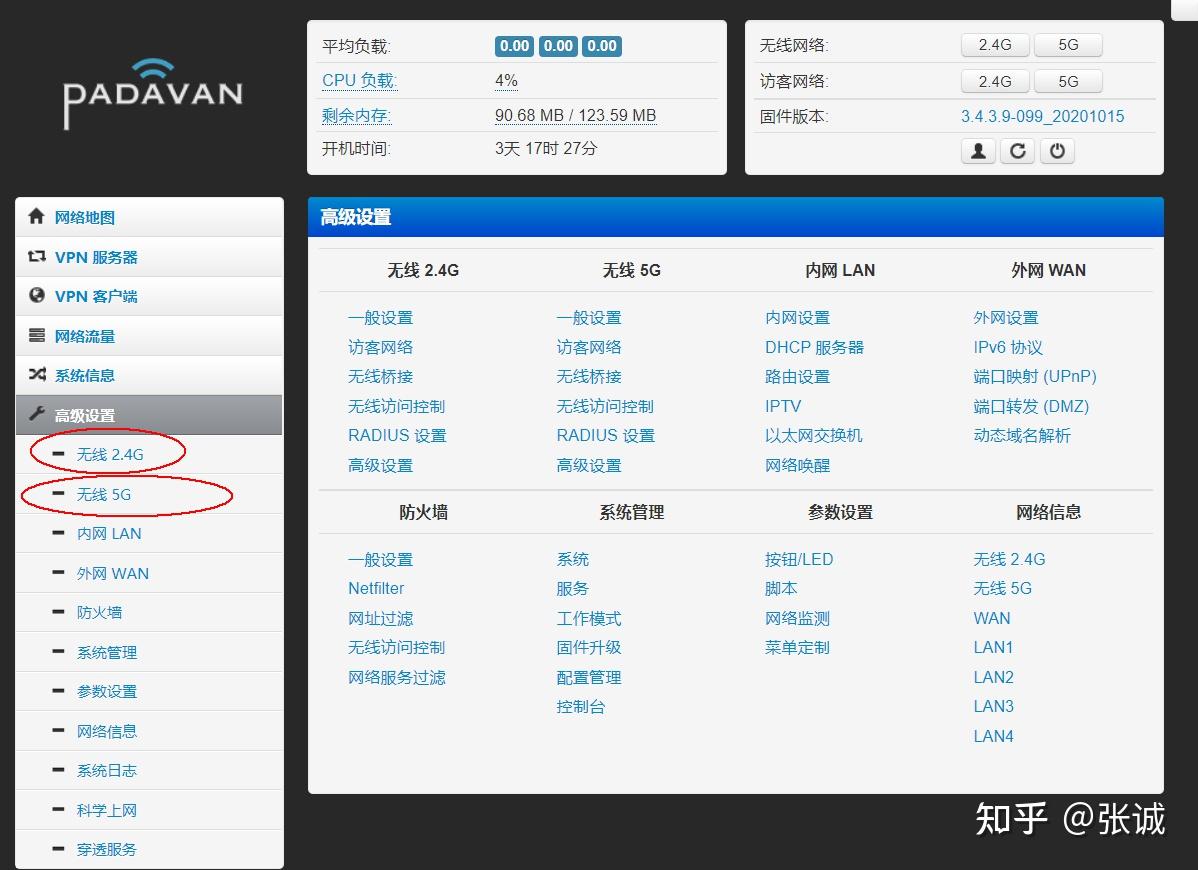
Task: Open RADIUS 设置 under 无线 5G column
Action: pos(606,435)
